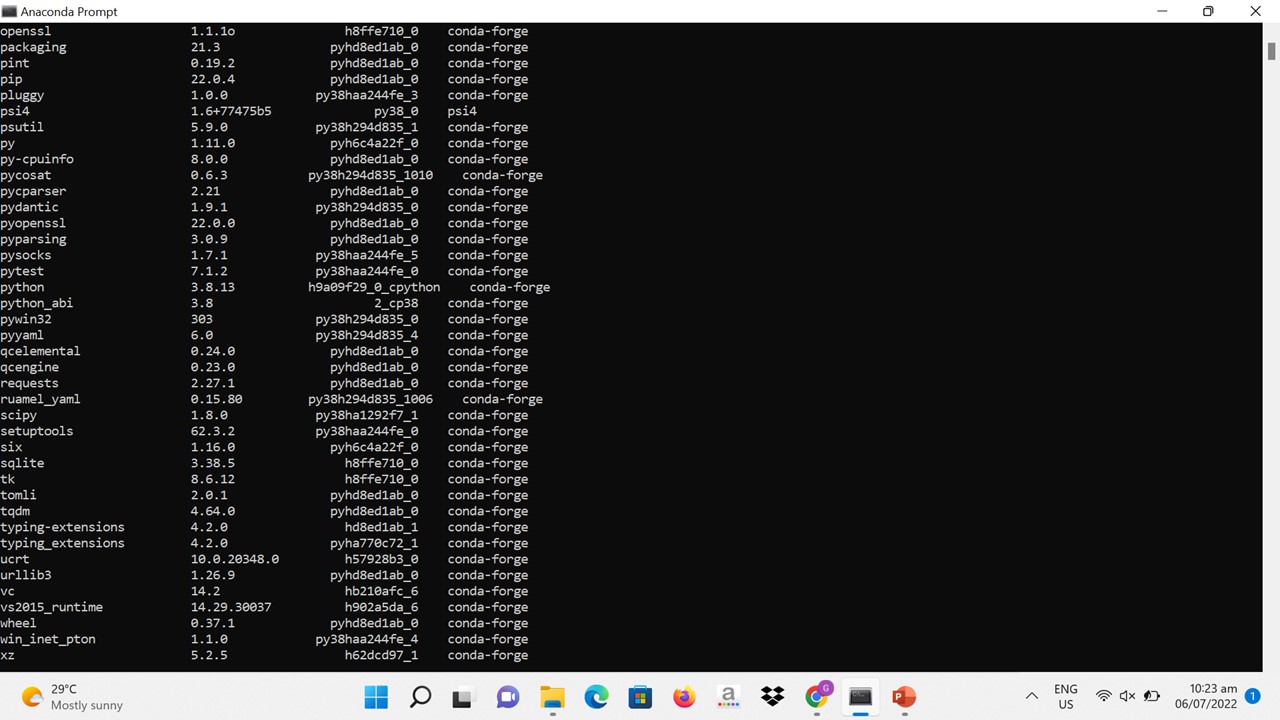The width and height of the screenshot is (1280, 720).
Task: Expand the hidden system tray icons
Action: [x=1031, y=694]
